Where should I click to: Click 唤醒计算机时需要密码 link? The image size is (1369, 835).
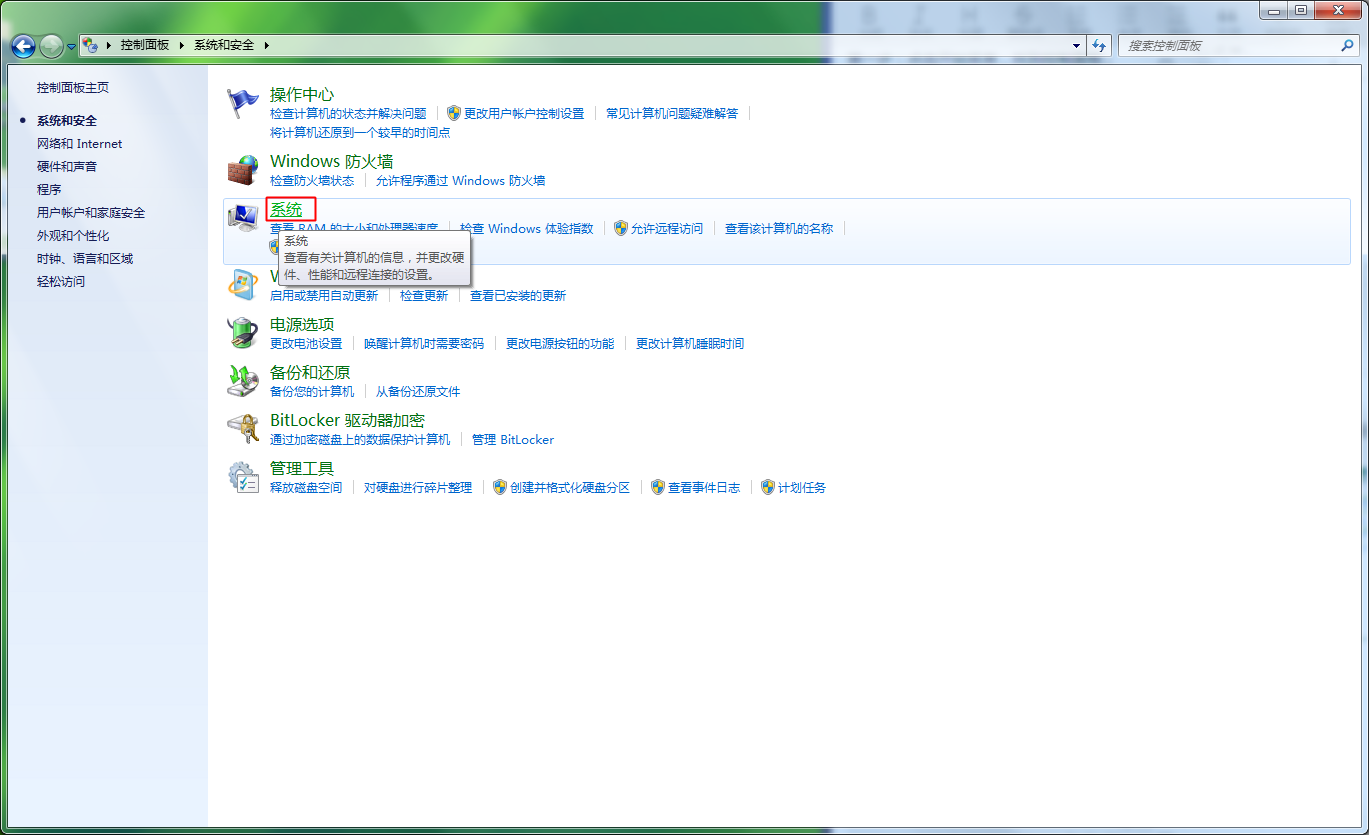pyautogui.click(x=424, y=344)
